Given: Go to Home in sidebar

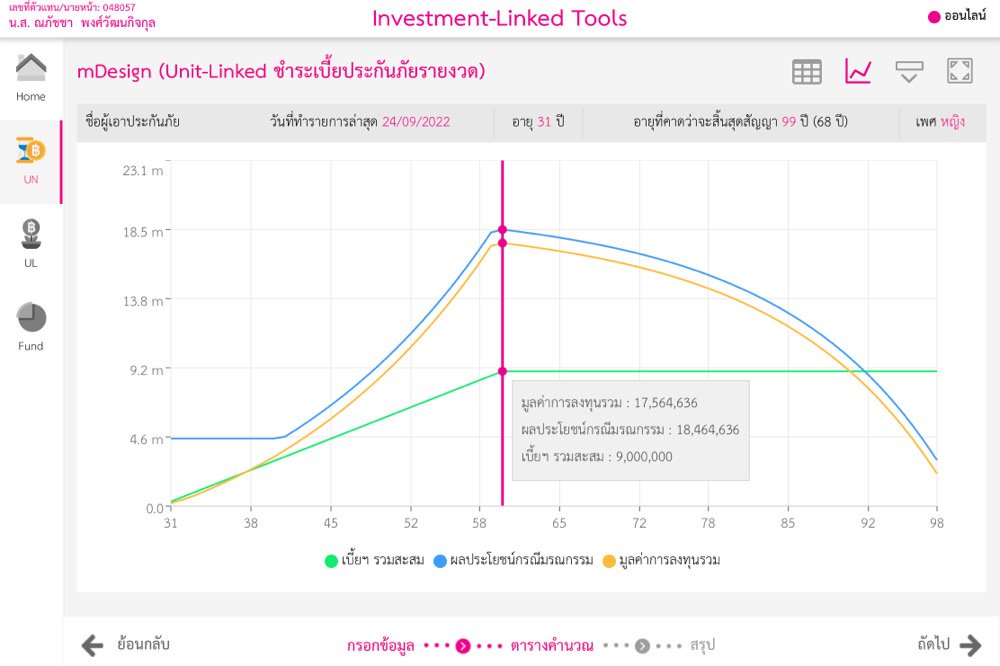Looking at the screenshot, I should [31, 78].
